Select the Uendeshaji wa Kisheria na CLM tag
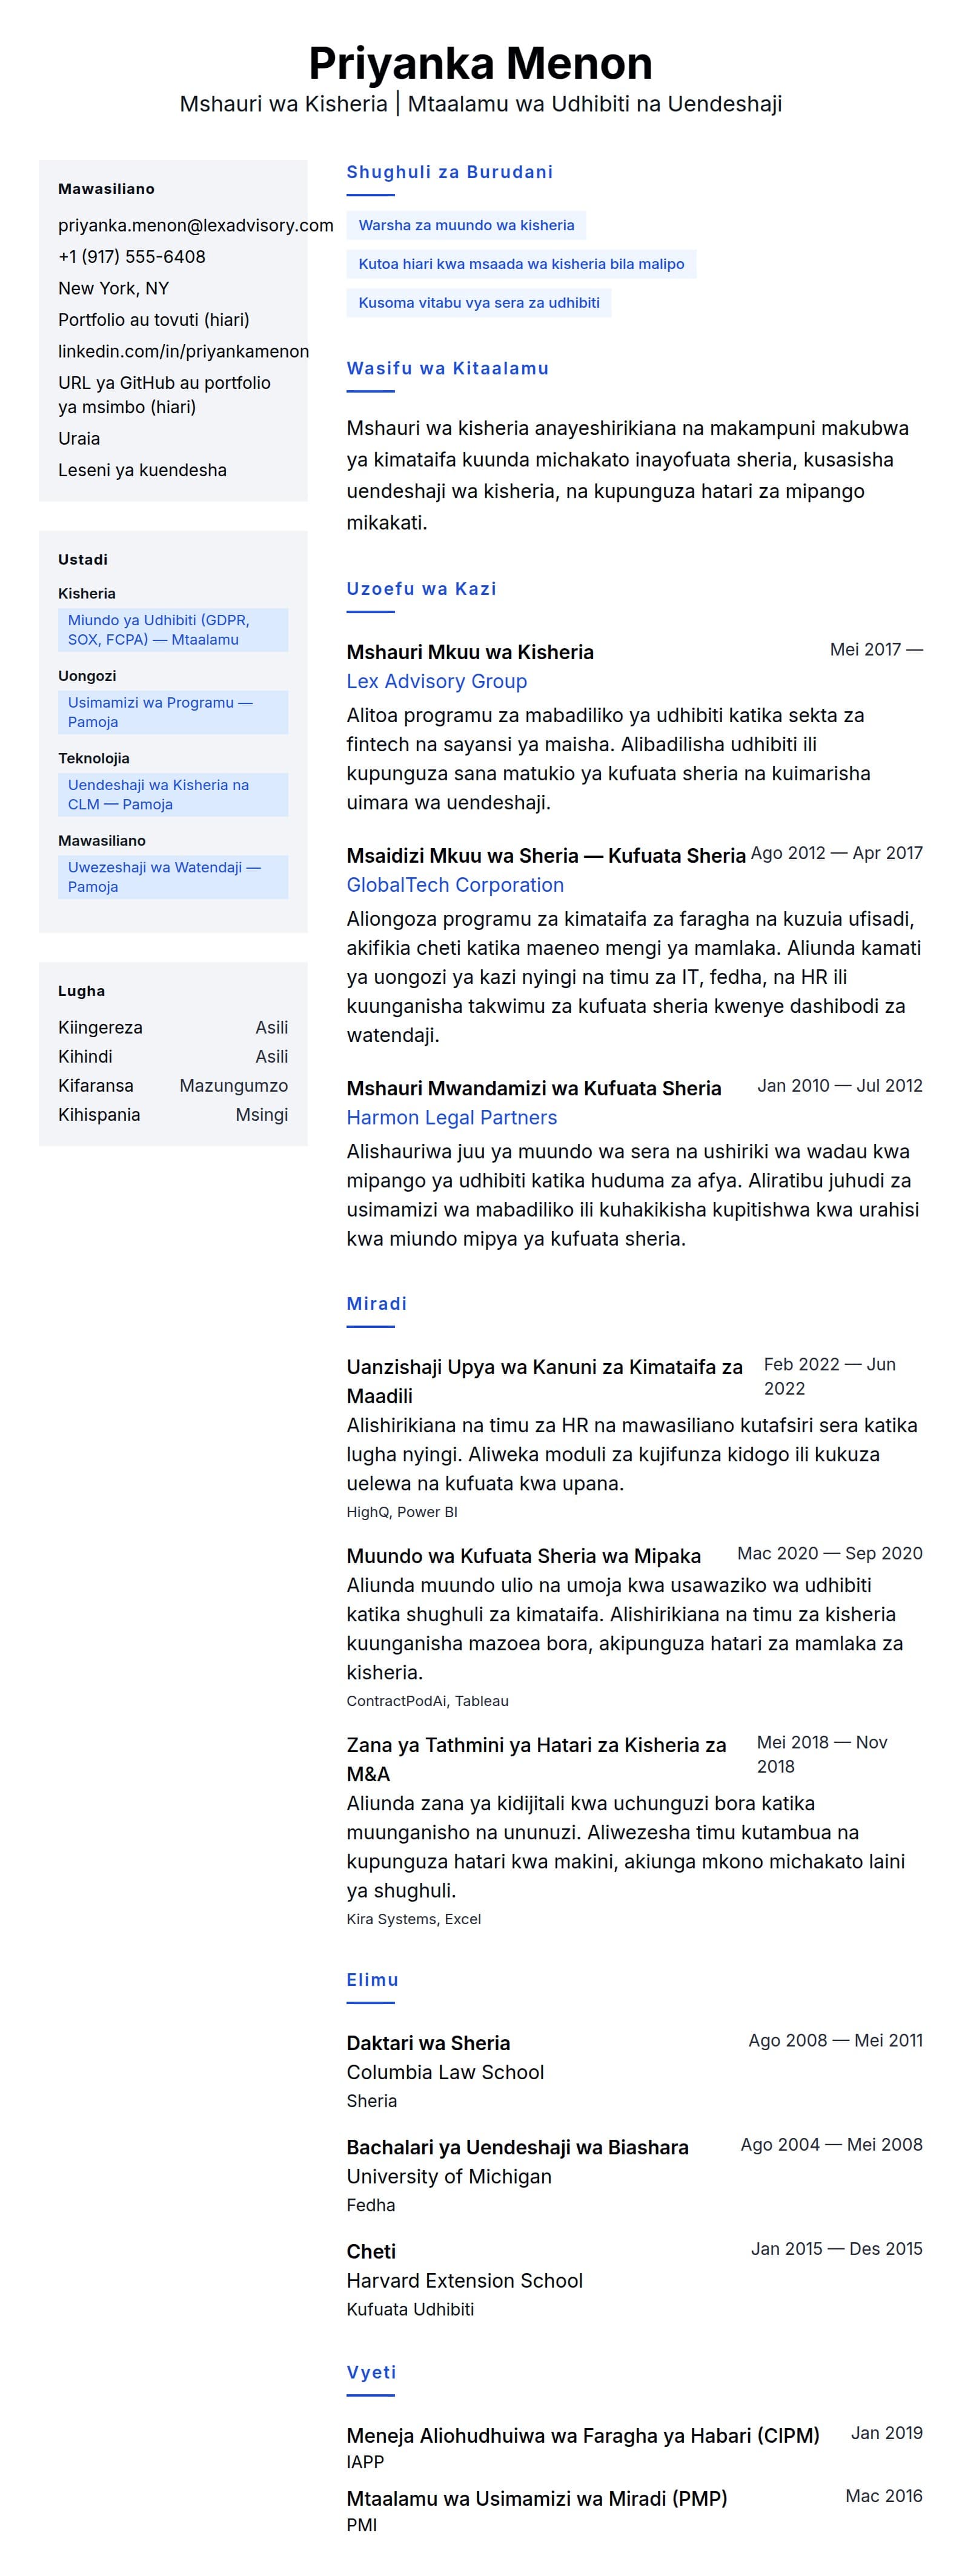Viewport: 962px width, 2576px height. [x=173, y=795]
